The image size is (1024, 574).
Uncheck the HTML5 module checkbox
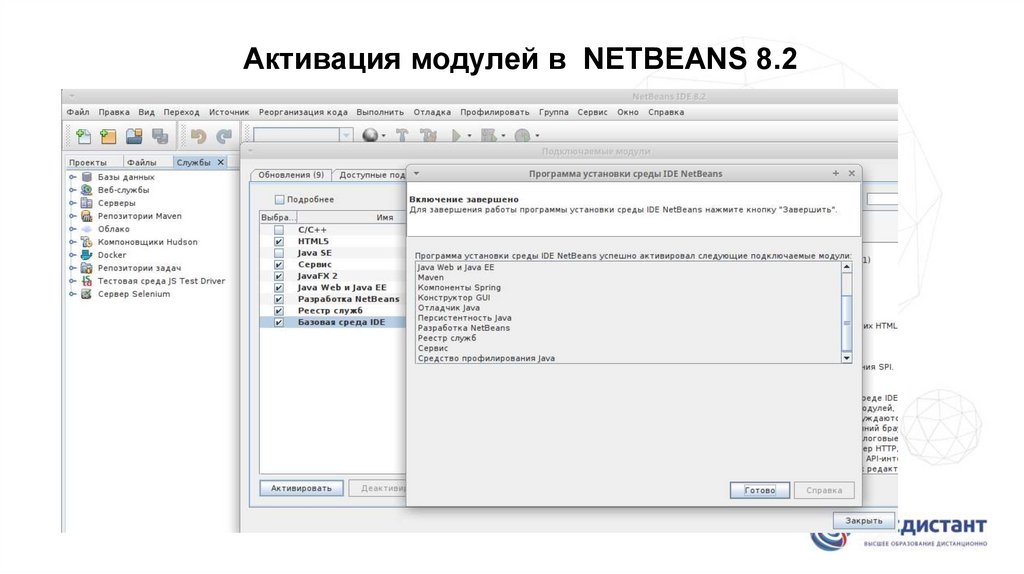279,242
